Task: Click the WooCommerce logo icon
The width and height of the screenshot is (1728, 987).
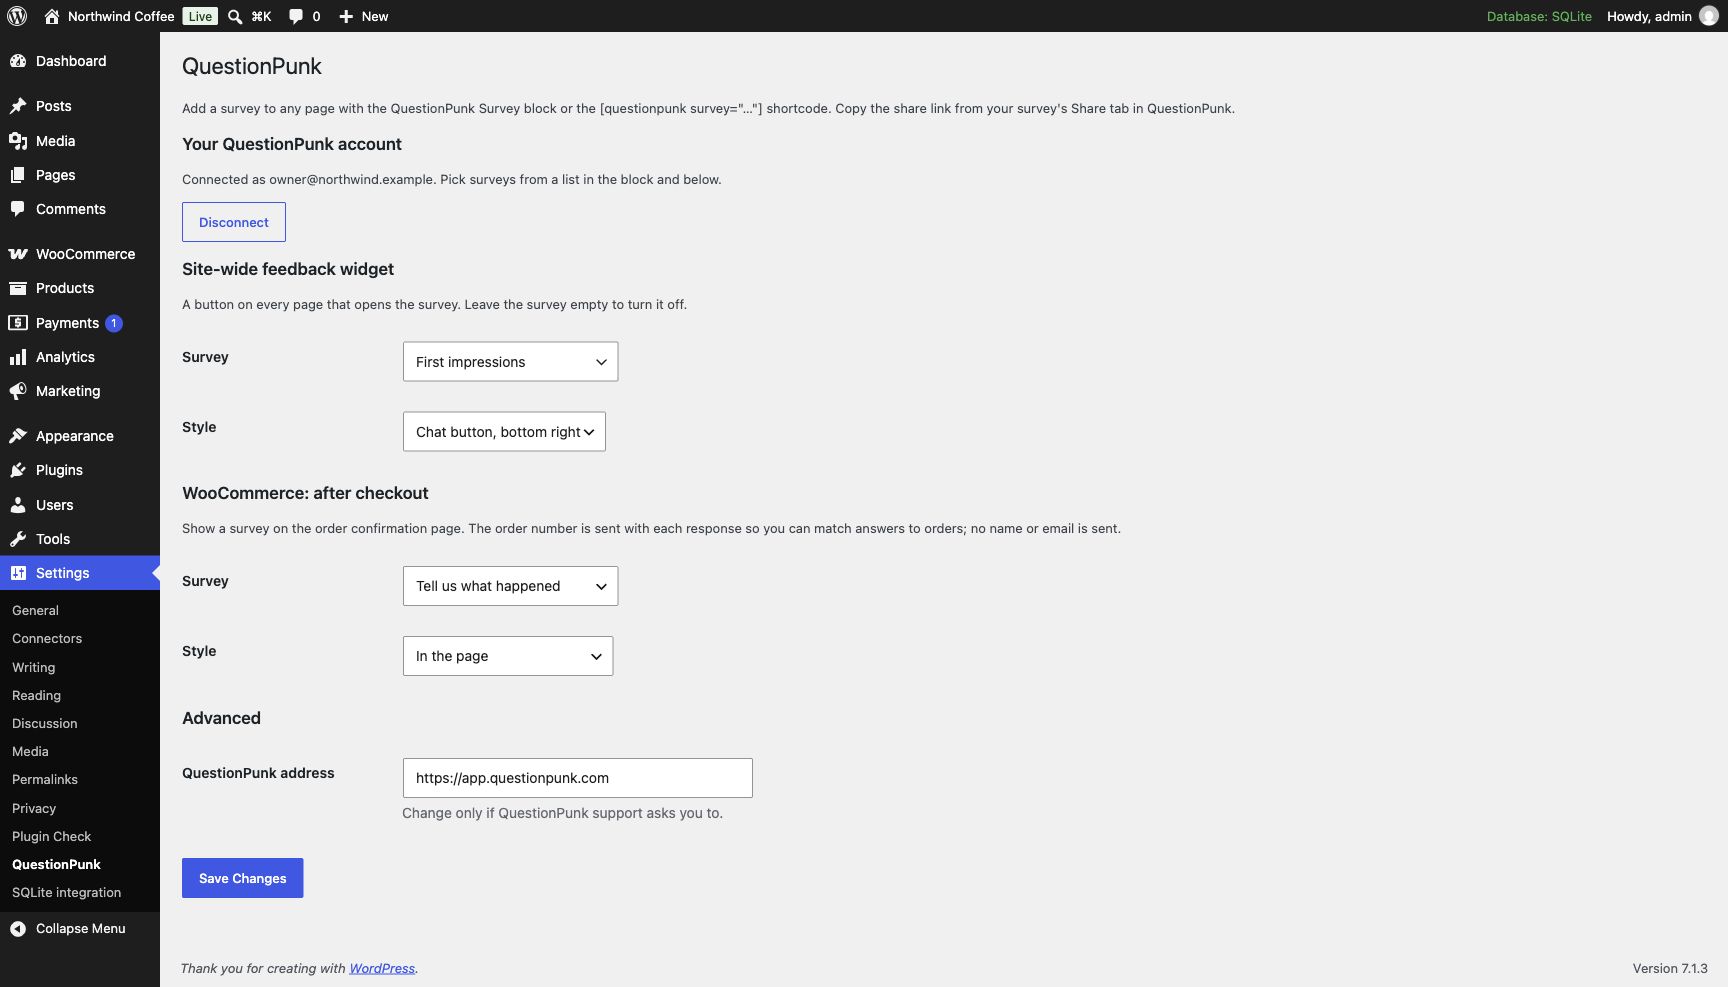Action: tap(18, 254)
